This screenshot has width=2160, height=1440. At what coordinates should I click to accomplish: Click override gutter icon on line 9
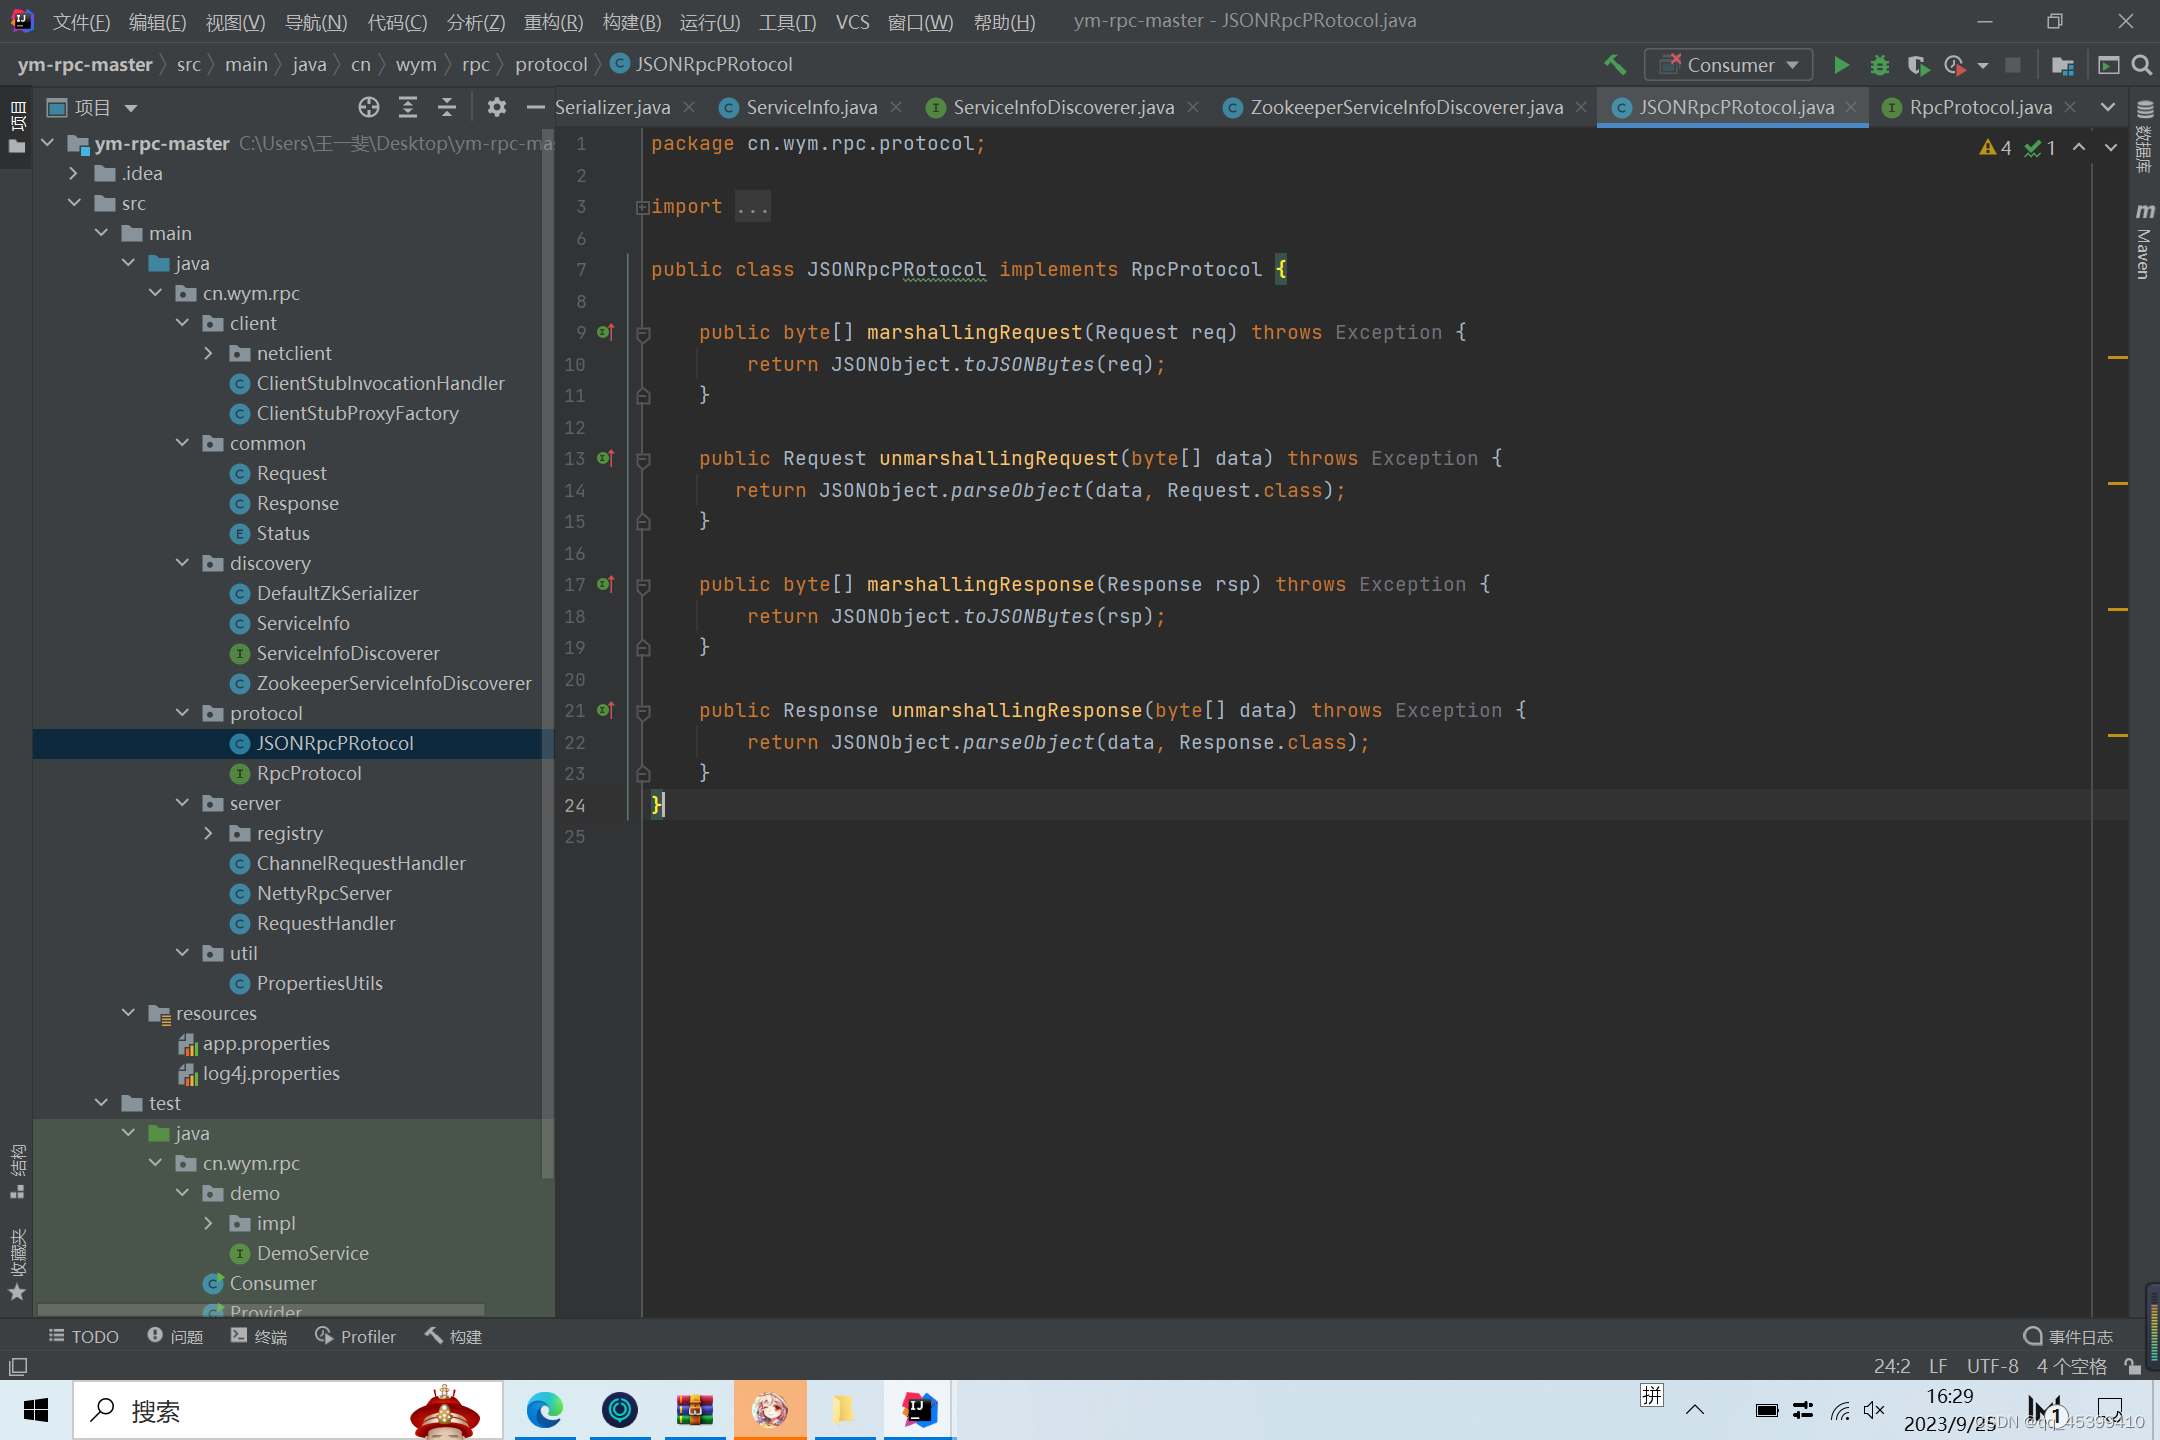606,332
